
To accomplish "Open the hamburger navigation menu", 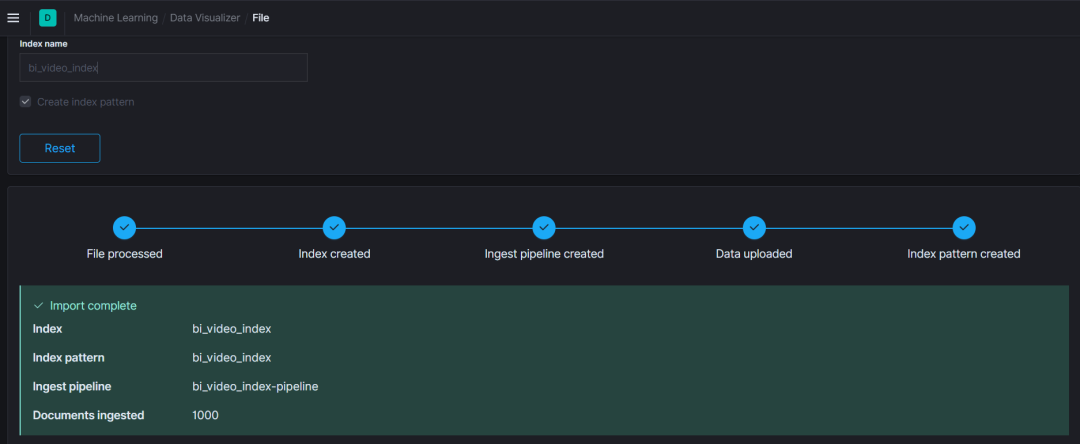I will (x=13, y=18).
